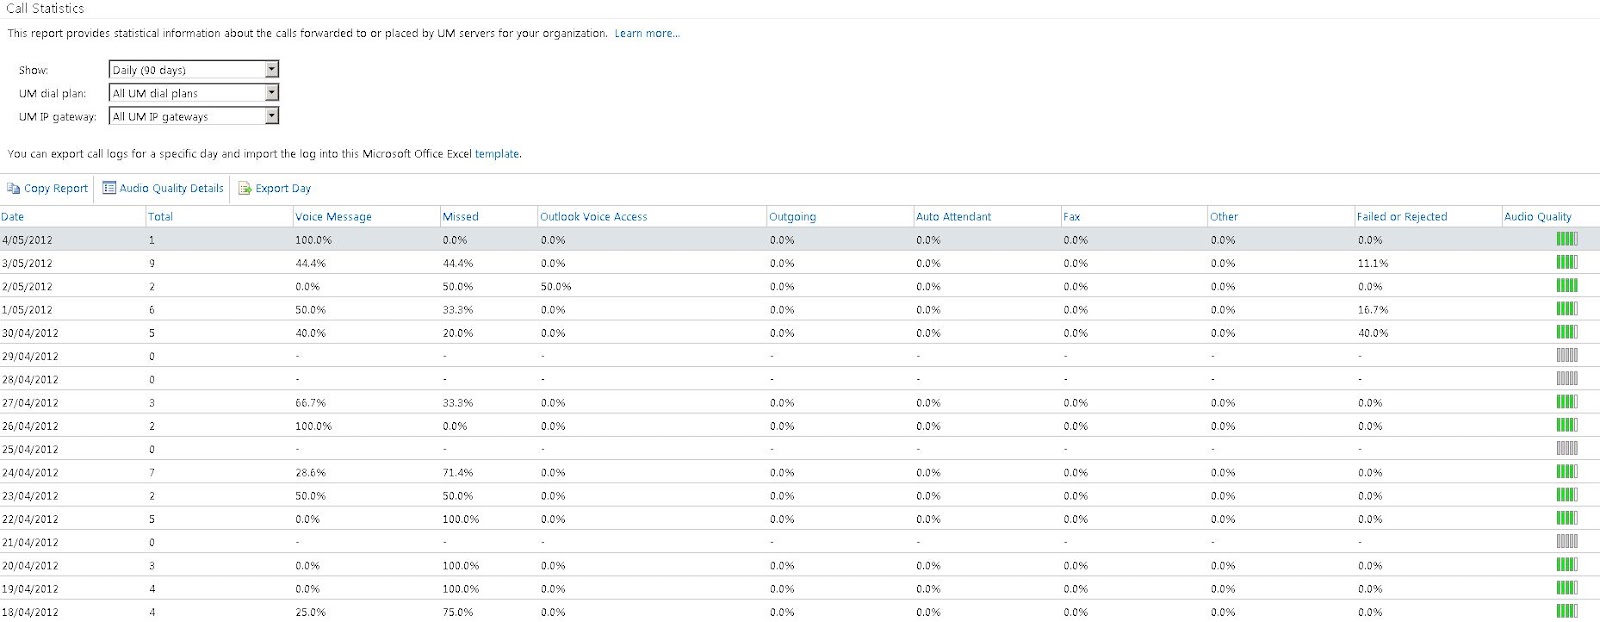This screenshot has height=622, width=1600.
Task: Click audio quality bars for 24/04/2012
Action: (x=1566, y=472)
